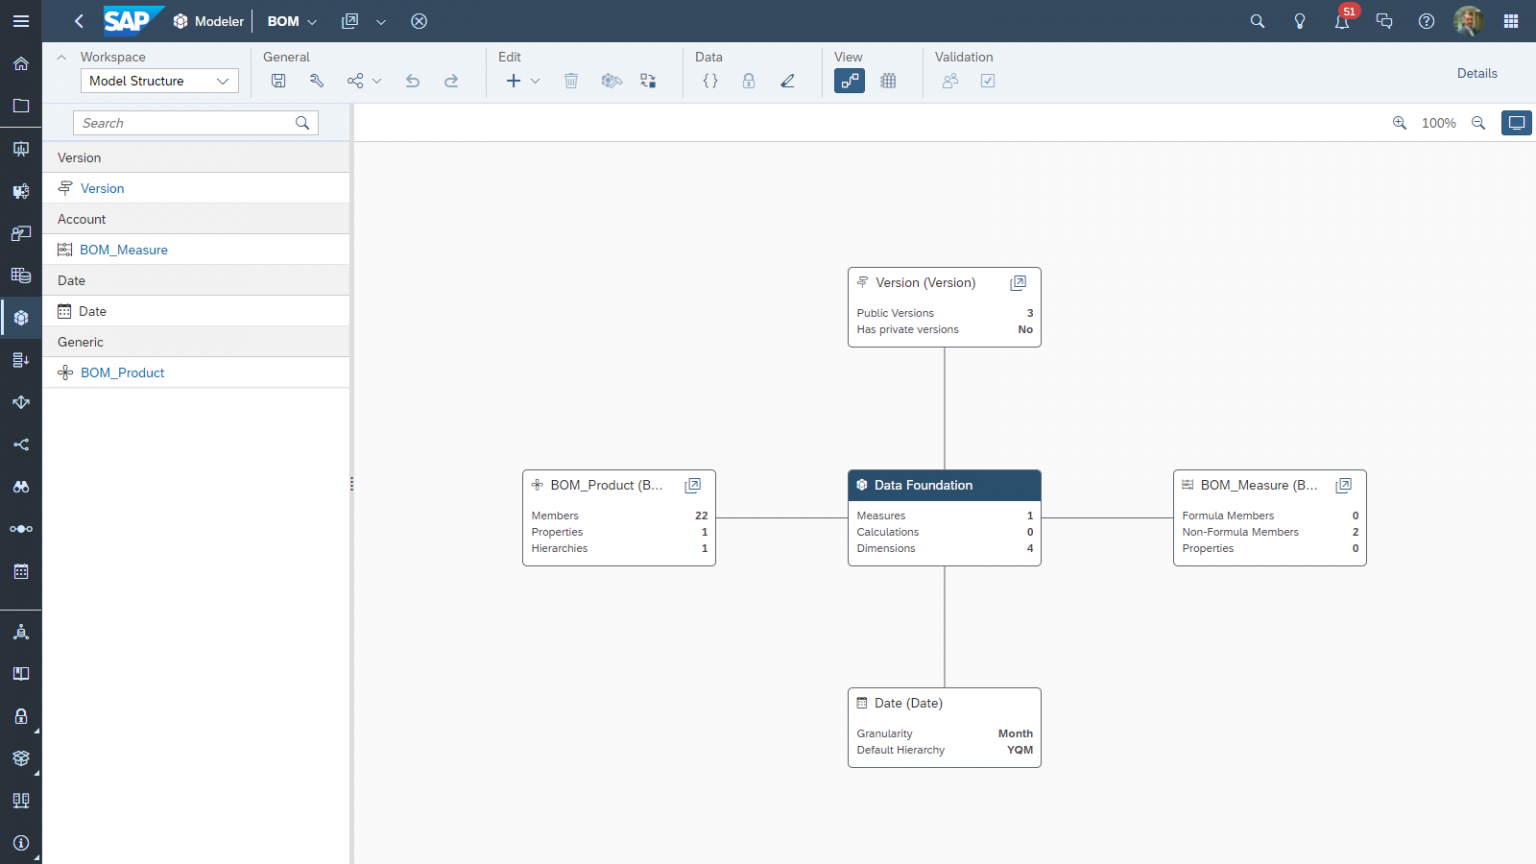The width and height of the screenshot is (1536, 864).
Task: Open the calculated variables editor
Action: pyautogui.click(x=709, y=80)
